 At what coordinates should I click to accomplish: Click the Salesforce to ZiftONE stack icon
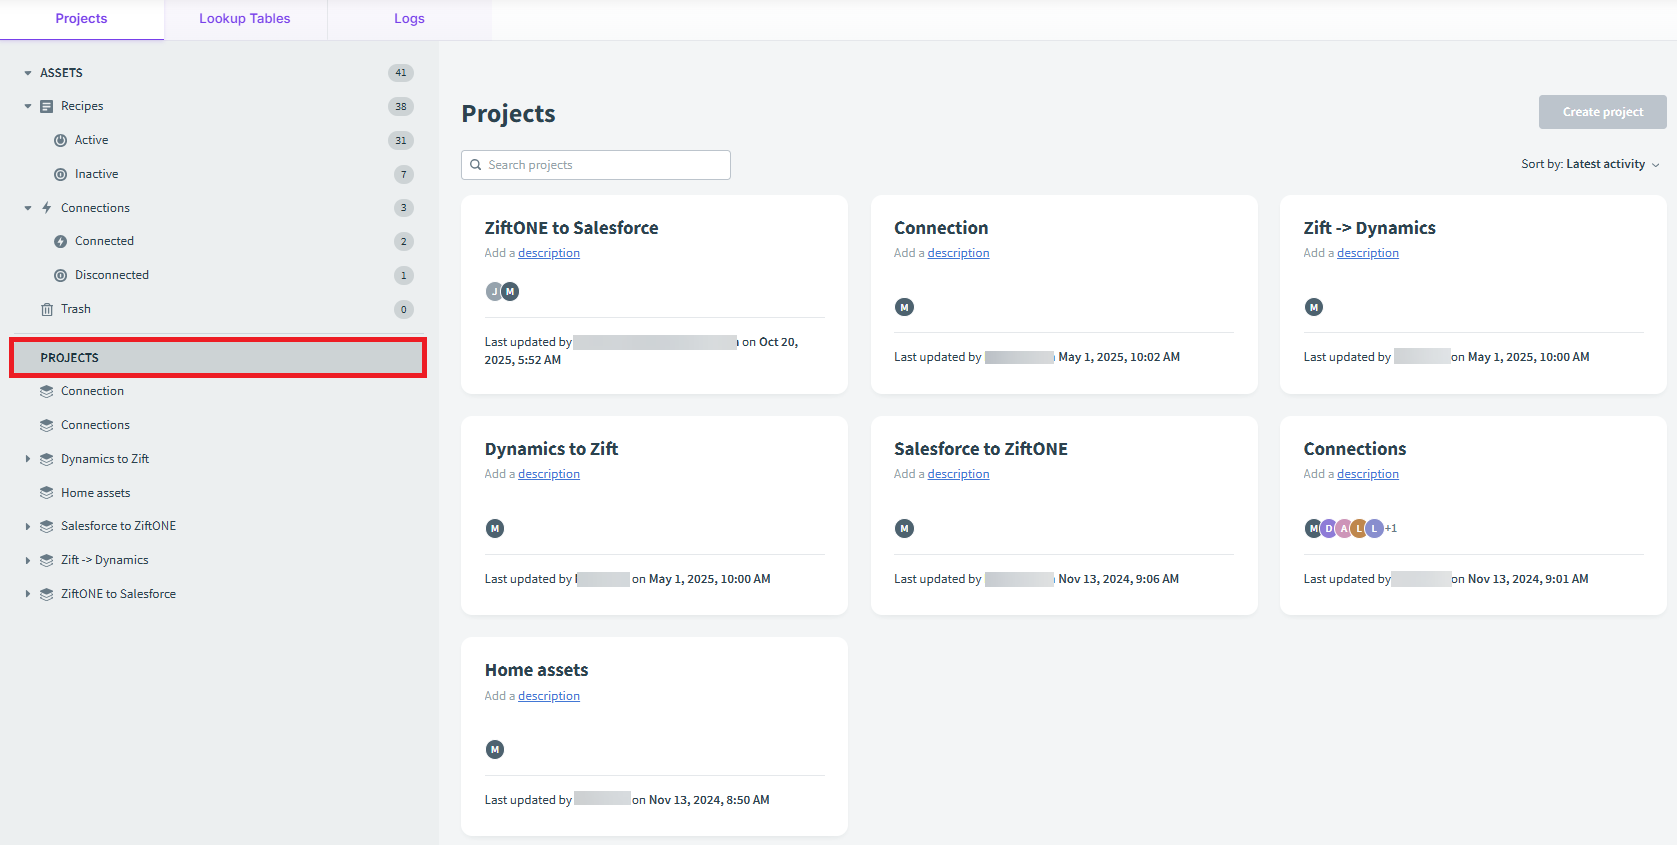click(46, 526)
